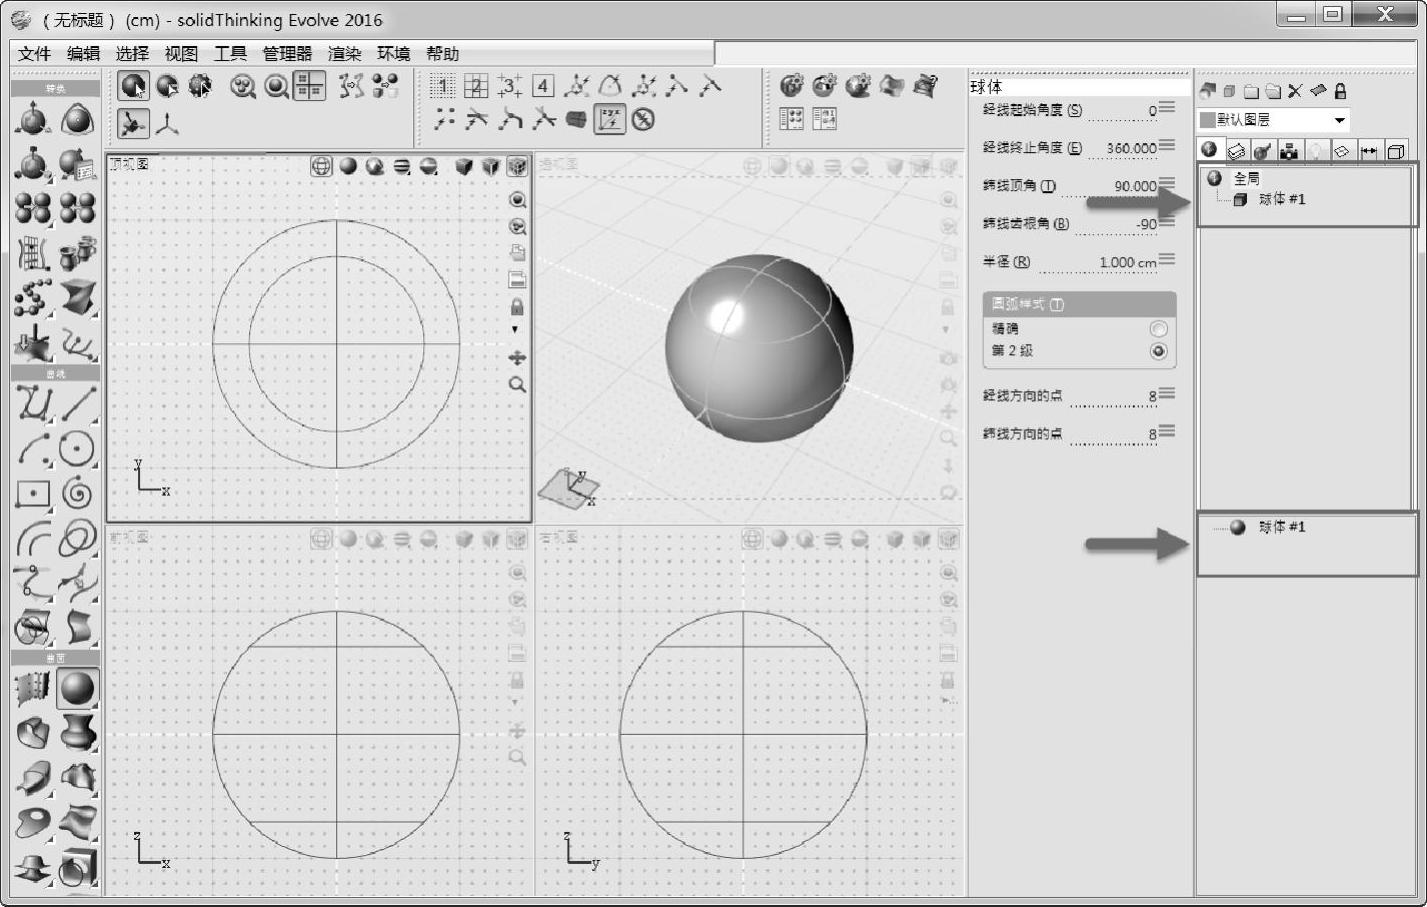The height and width of the screenshot is (907, 1427).
Task: Open the 文件 menu
Action: [34, 54]
